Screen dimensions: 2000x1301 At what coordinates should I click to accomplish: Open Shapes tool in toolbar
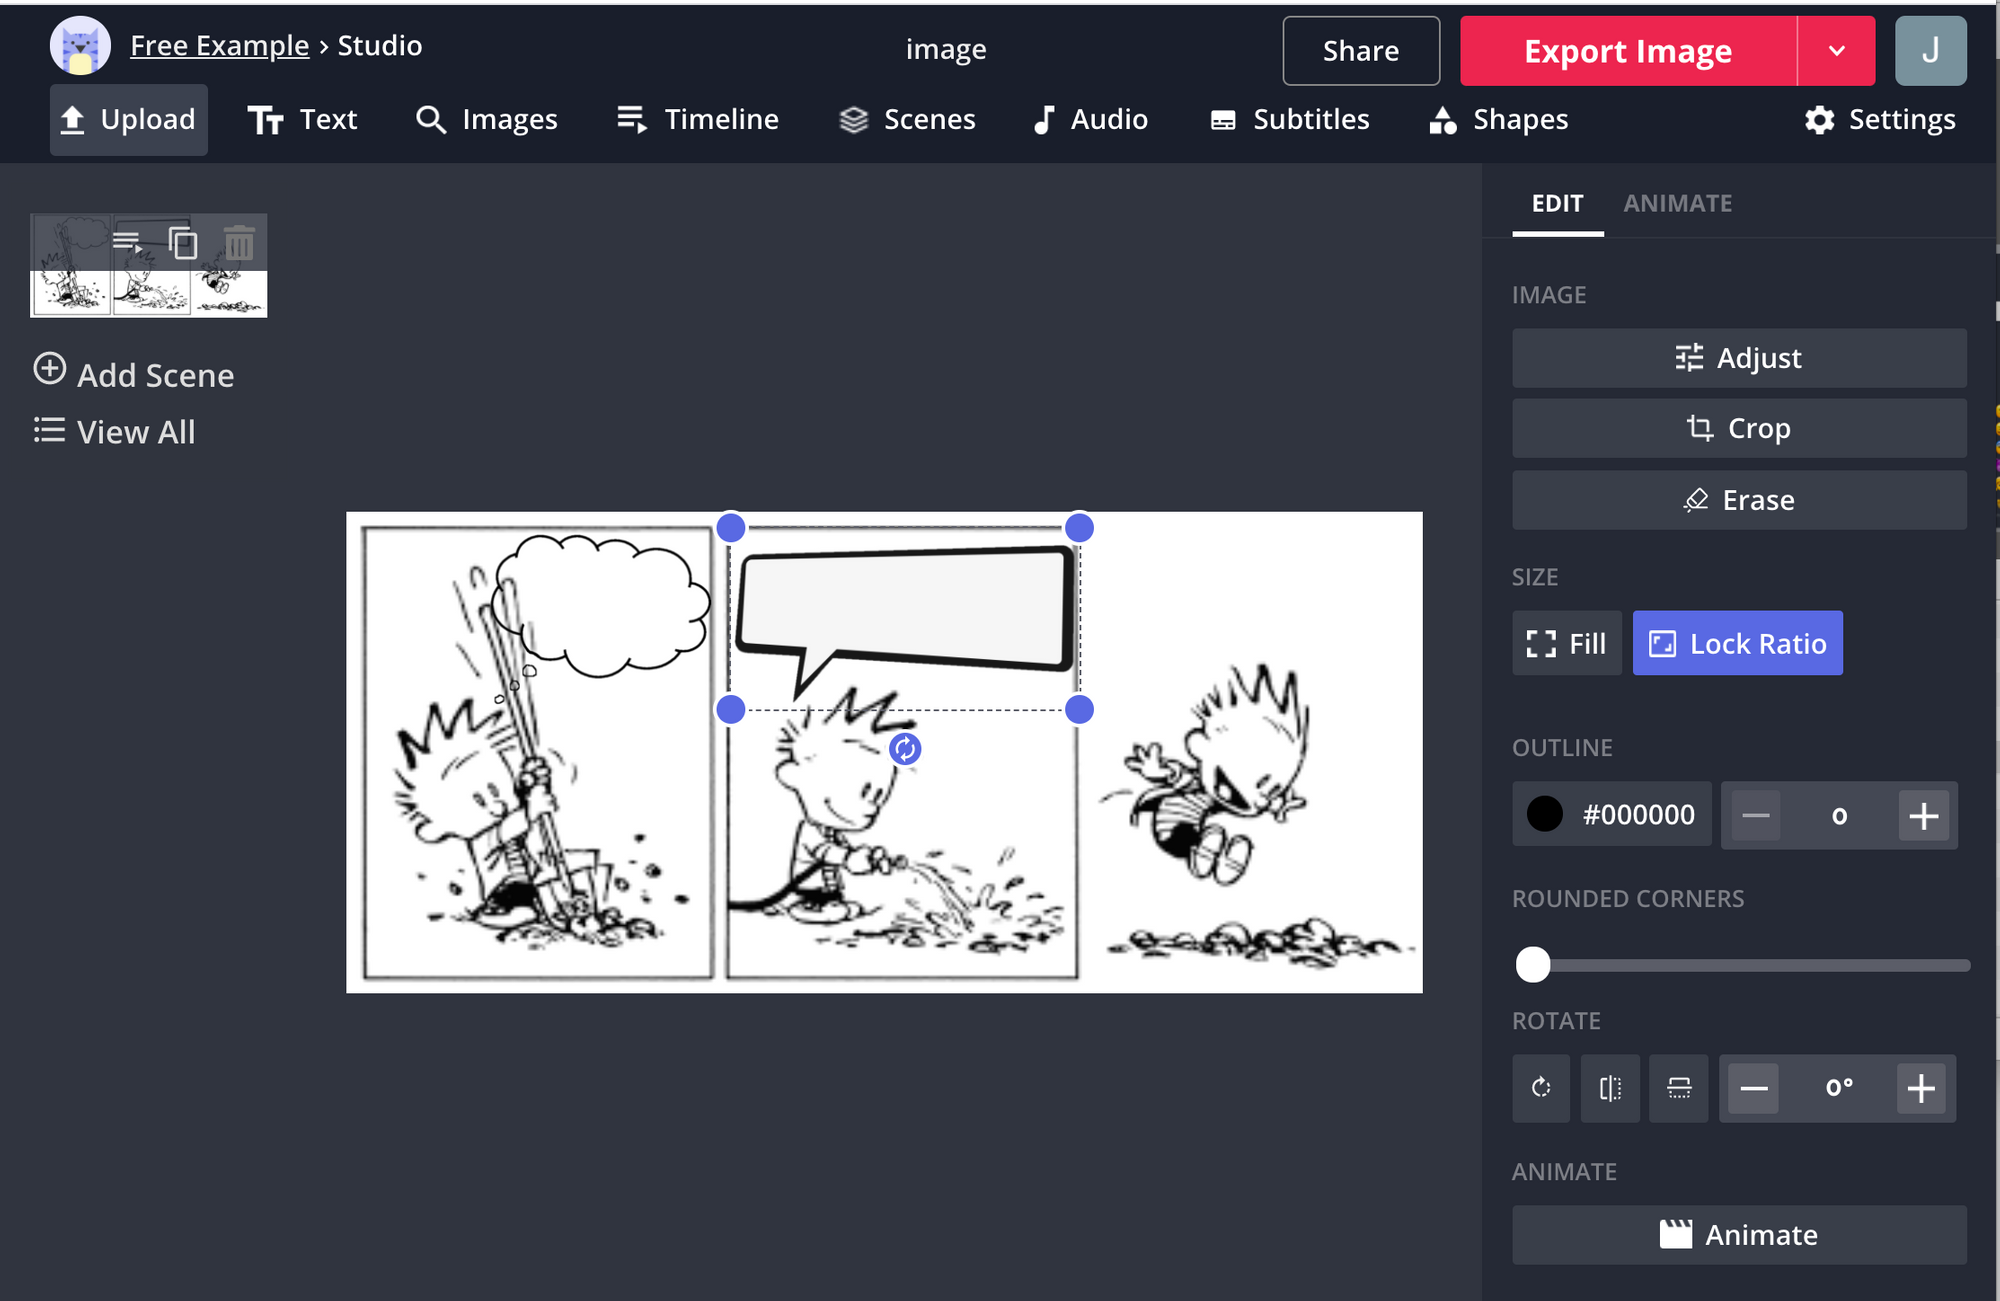pyautogui.click(x=1498, y=120)
